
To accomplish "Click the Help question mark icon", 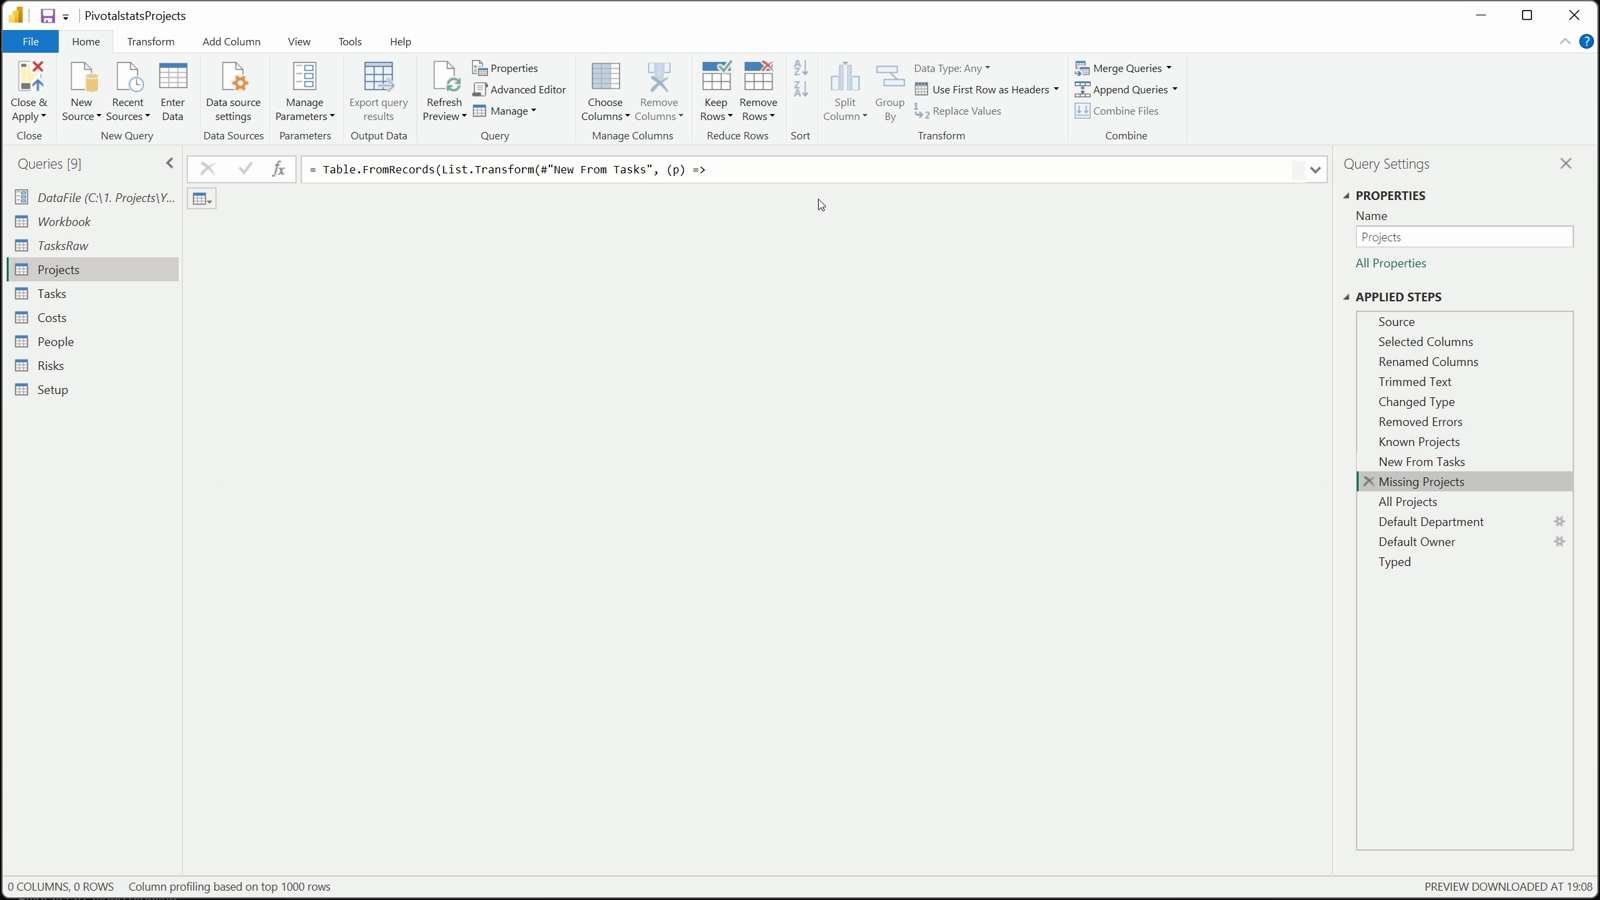I will [x=1586, y=41].
